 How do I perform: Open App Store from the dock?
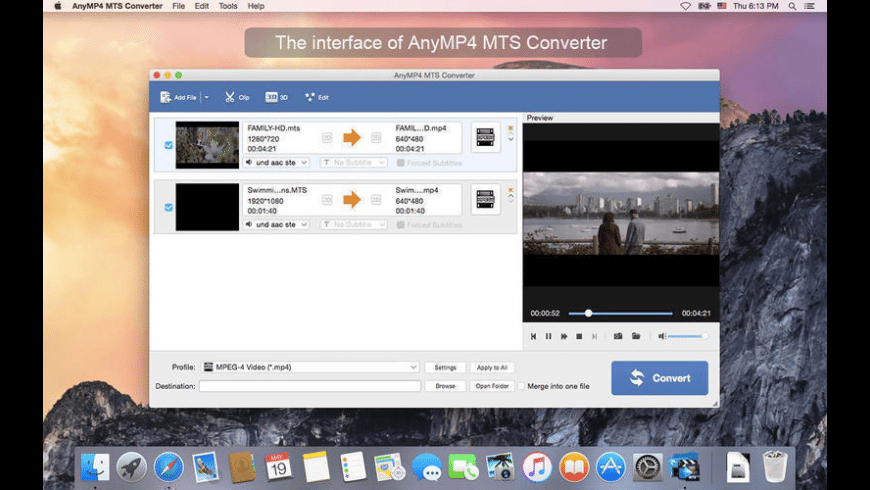point(610,467)
